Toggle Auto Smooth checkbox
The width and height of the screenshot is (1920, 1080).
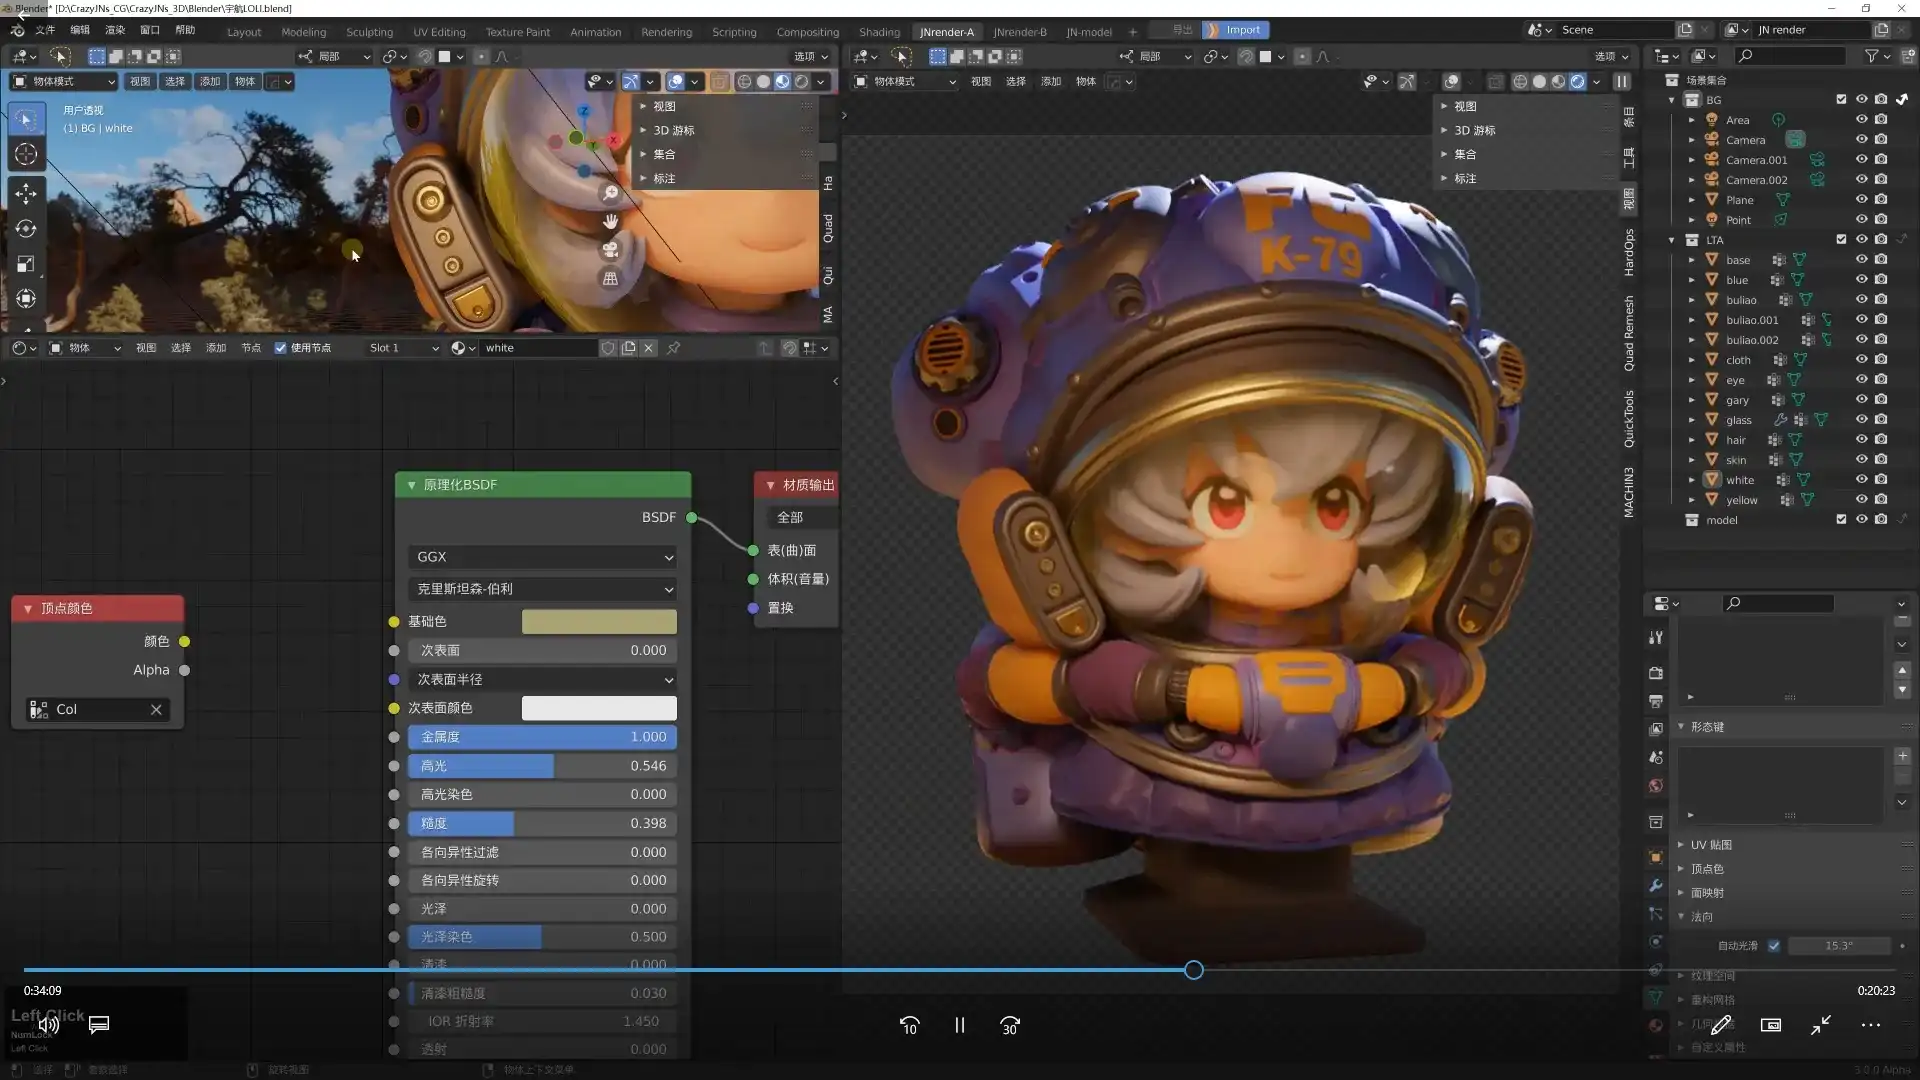pos(1773,945)
